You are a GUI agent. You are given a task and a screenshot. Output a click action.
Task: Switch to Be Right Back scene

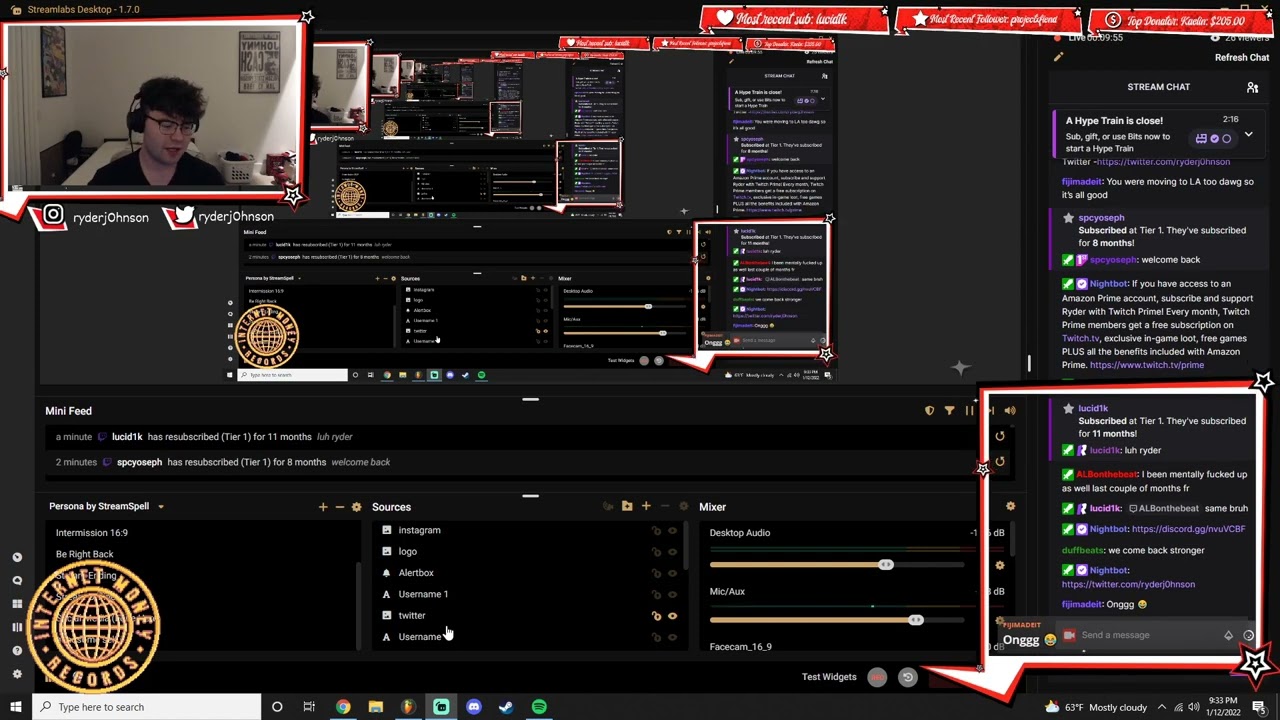(x=85, y=554)
